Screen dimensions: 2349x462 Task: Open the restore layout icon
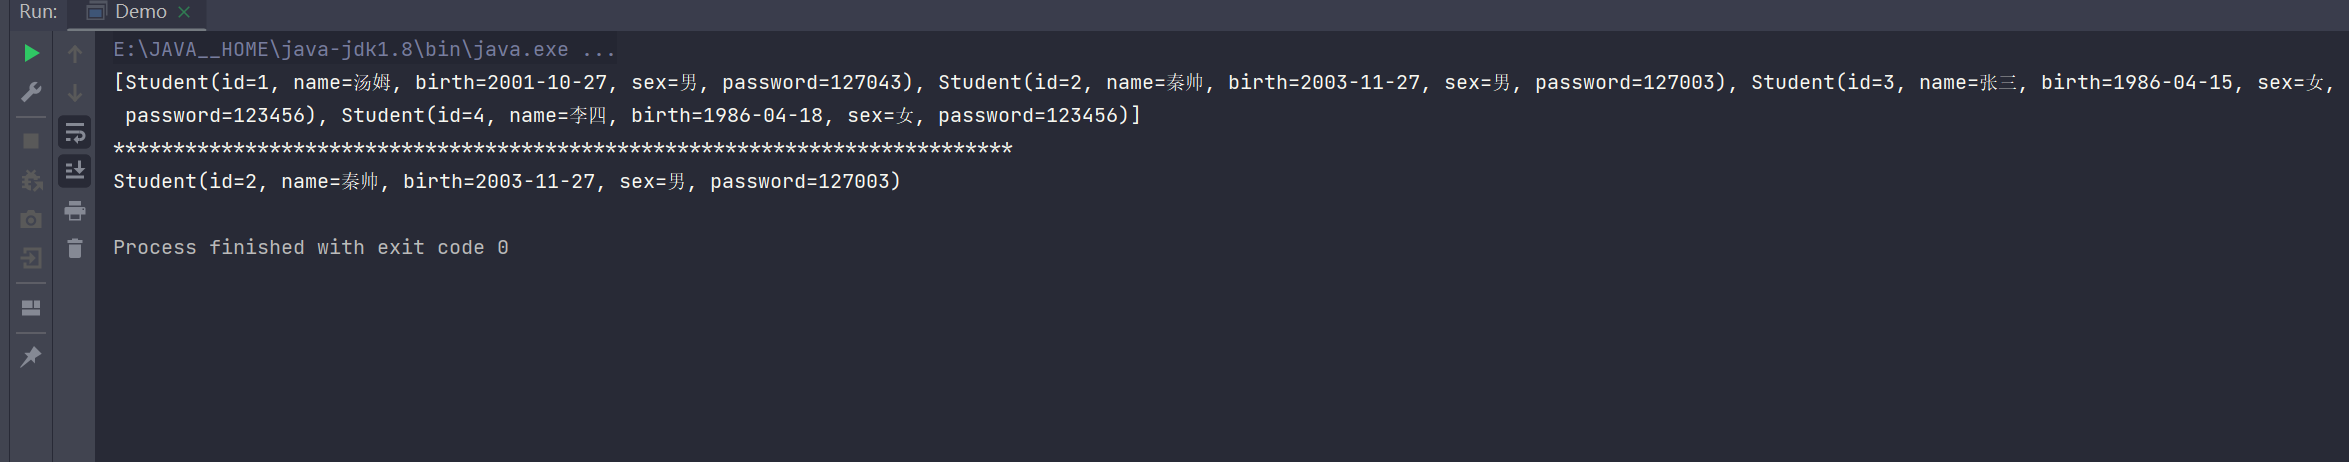click(x=31, y=308)
